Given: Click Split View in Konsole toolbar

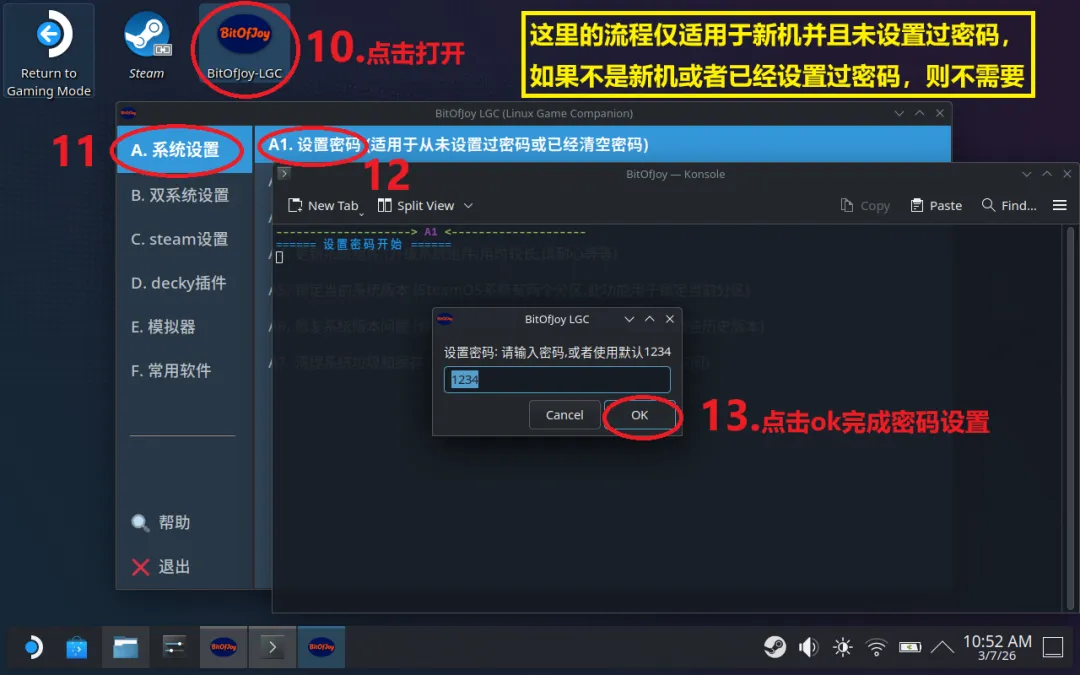Looking at the screenshot, I should [417, 205].
